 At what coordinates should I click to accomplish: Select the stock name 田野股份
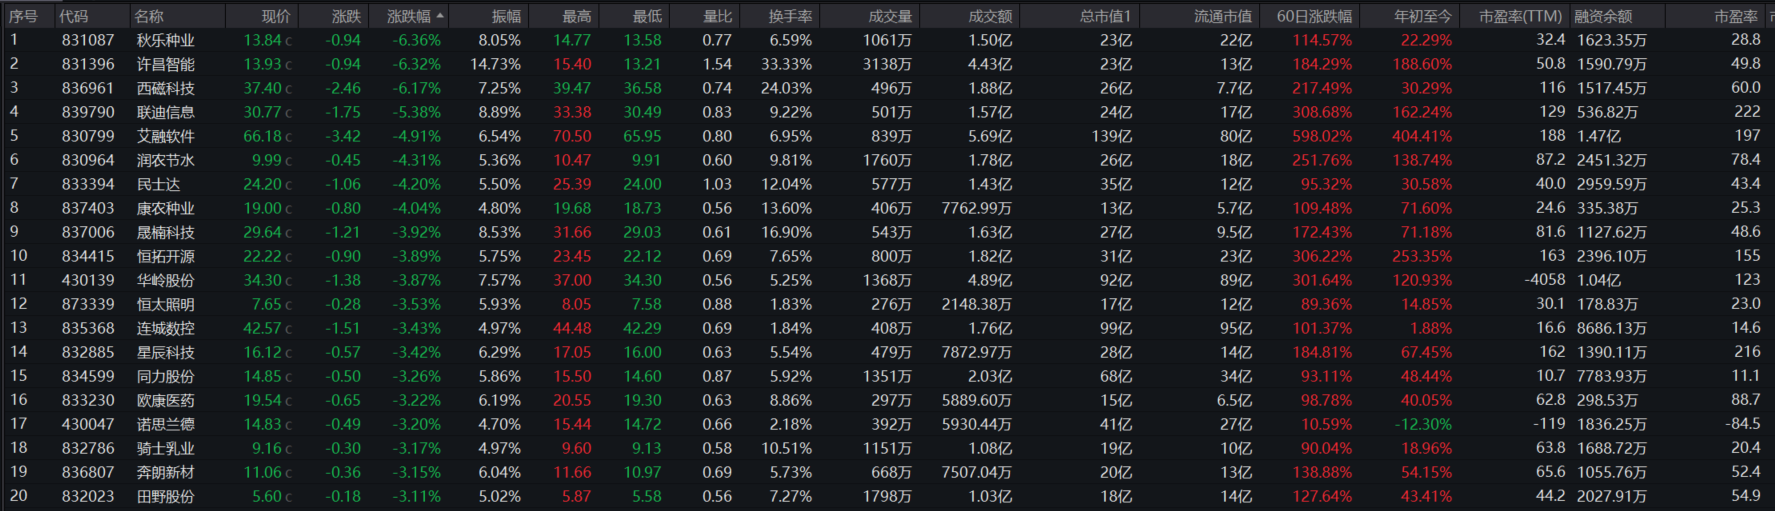pyautogui.click(x=166, y=496)
